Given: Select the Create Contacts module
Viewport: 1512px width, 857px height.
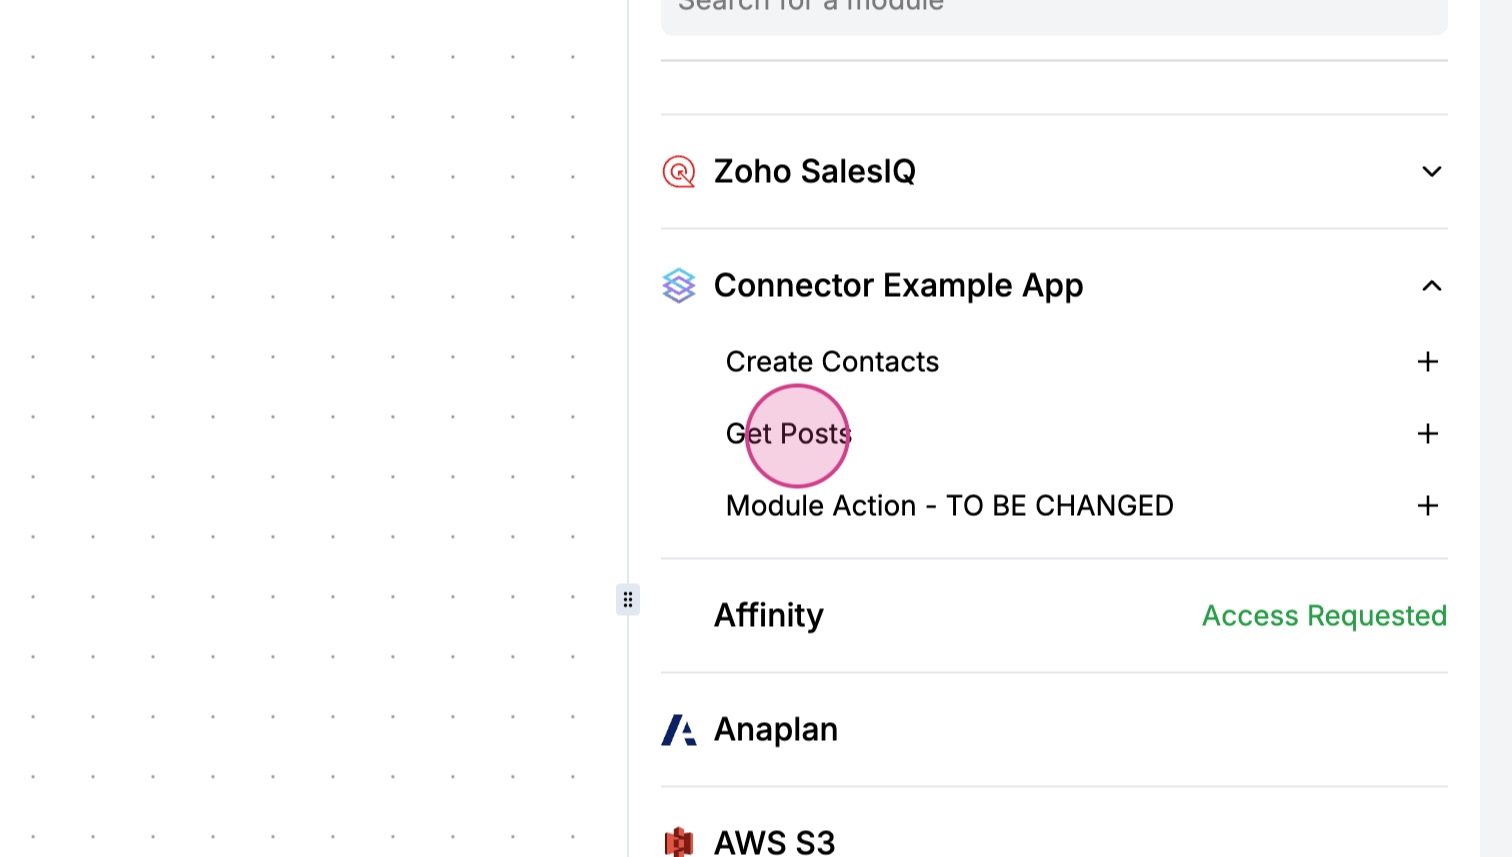Looking at the screenshot, I should pos(832,362).
